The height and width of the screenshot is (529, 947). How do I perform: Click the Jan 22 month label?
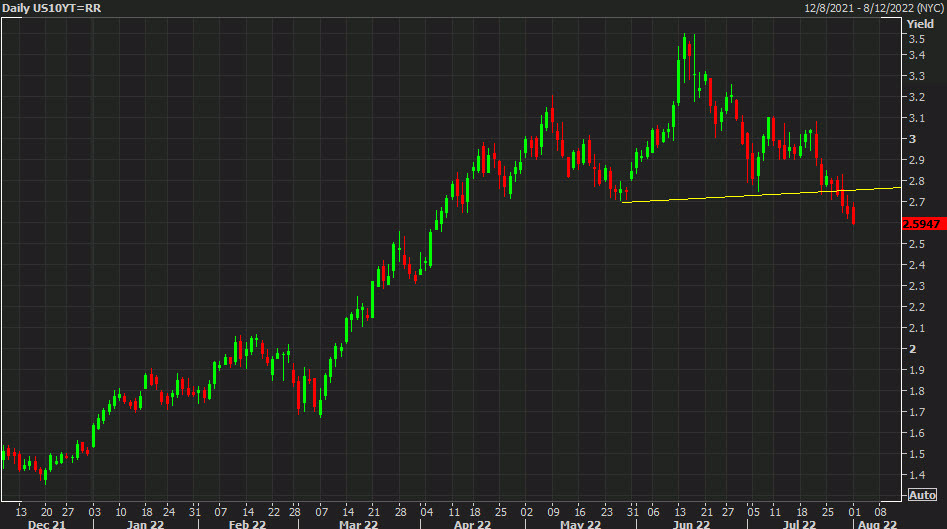pyautogui.click(x=145, y=524)
